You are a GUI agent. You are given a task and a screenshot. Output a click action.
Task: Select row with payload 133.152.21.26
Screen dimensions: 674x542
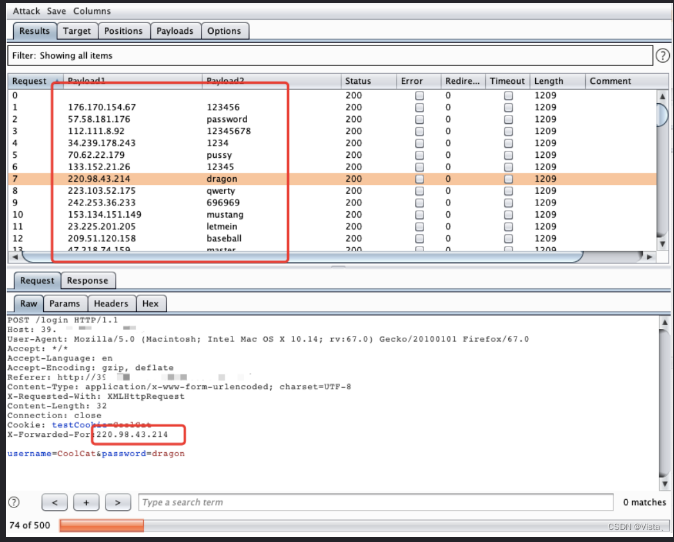point(332,167)
